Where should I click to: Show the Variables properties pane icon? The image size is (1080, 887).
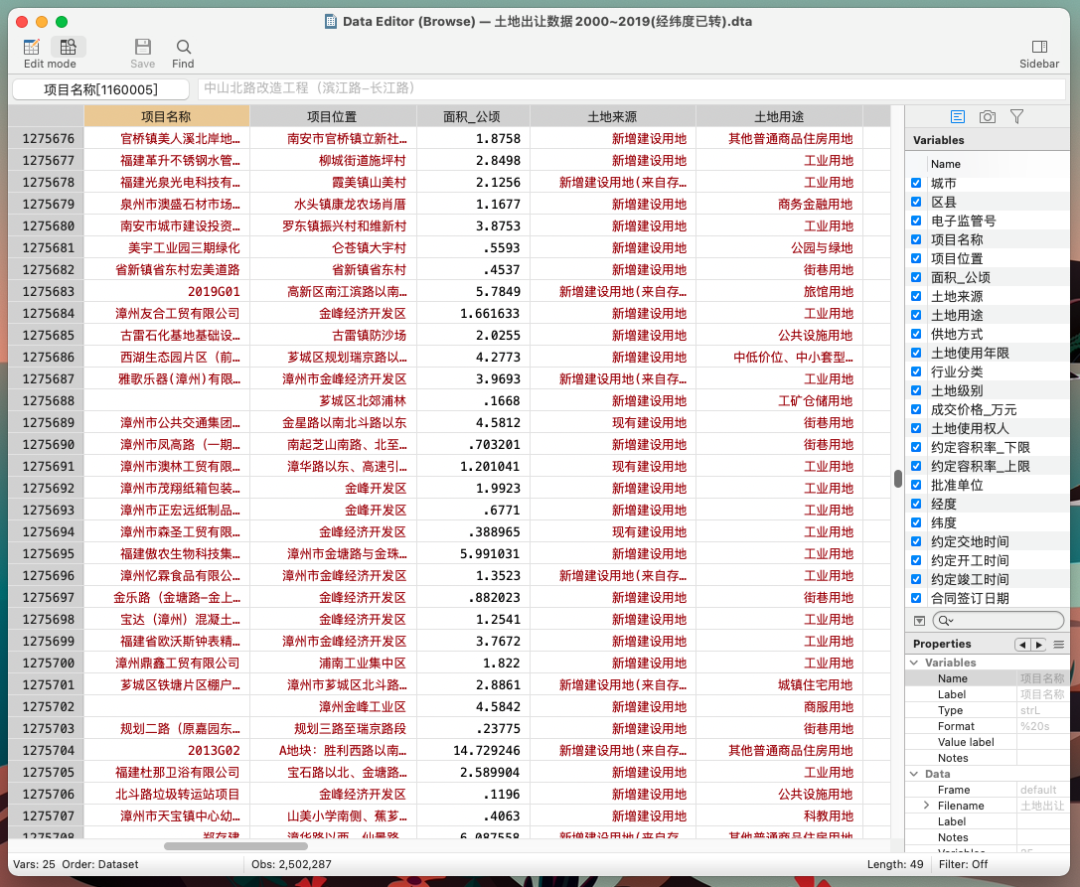(957, 117)
